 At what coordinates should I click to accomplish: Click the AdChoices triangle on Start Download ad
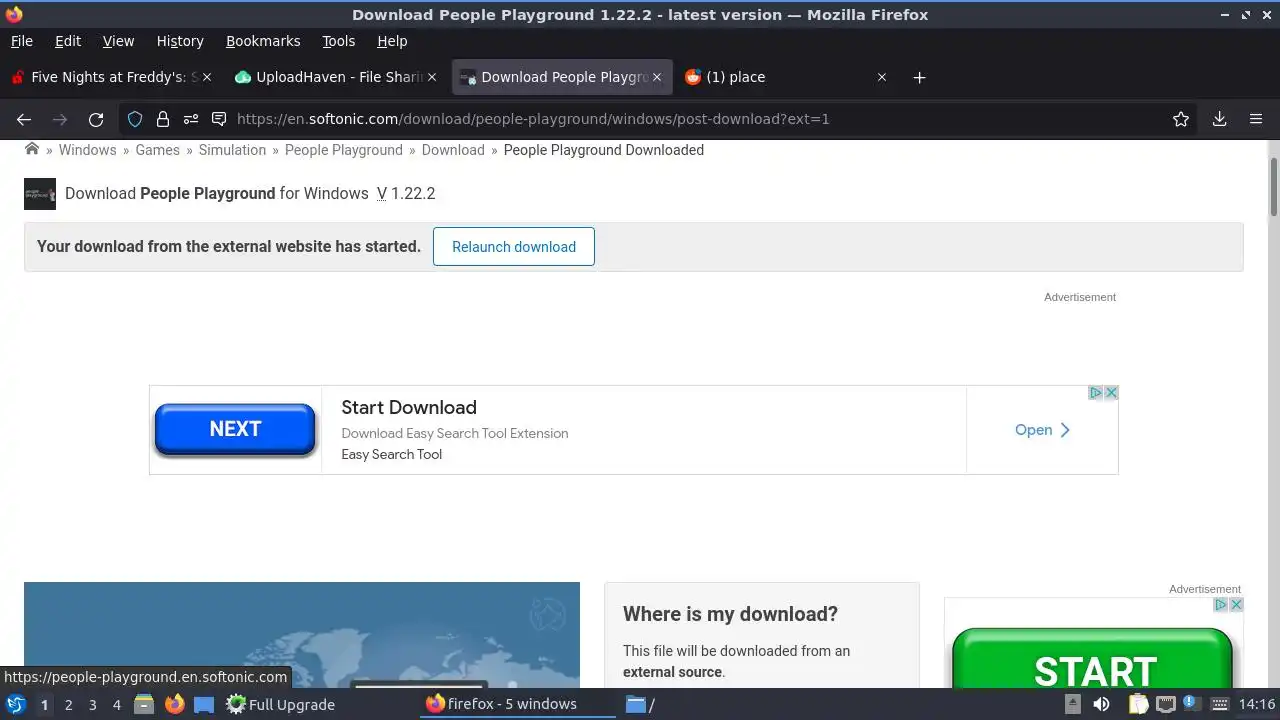[1096, 393]
